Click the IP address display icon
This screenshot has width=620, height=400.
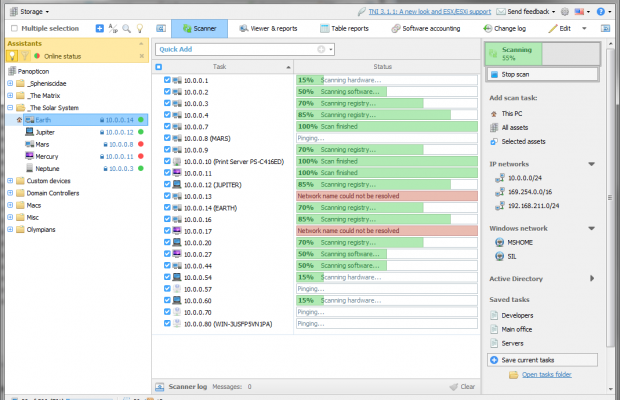[113, 29]
